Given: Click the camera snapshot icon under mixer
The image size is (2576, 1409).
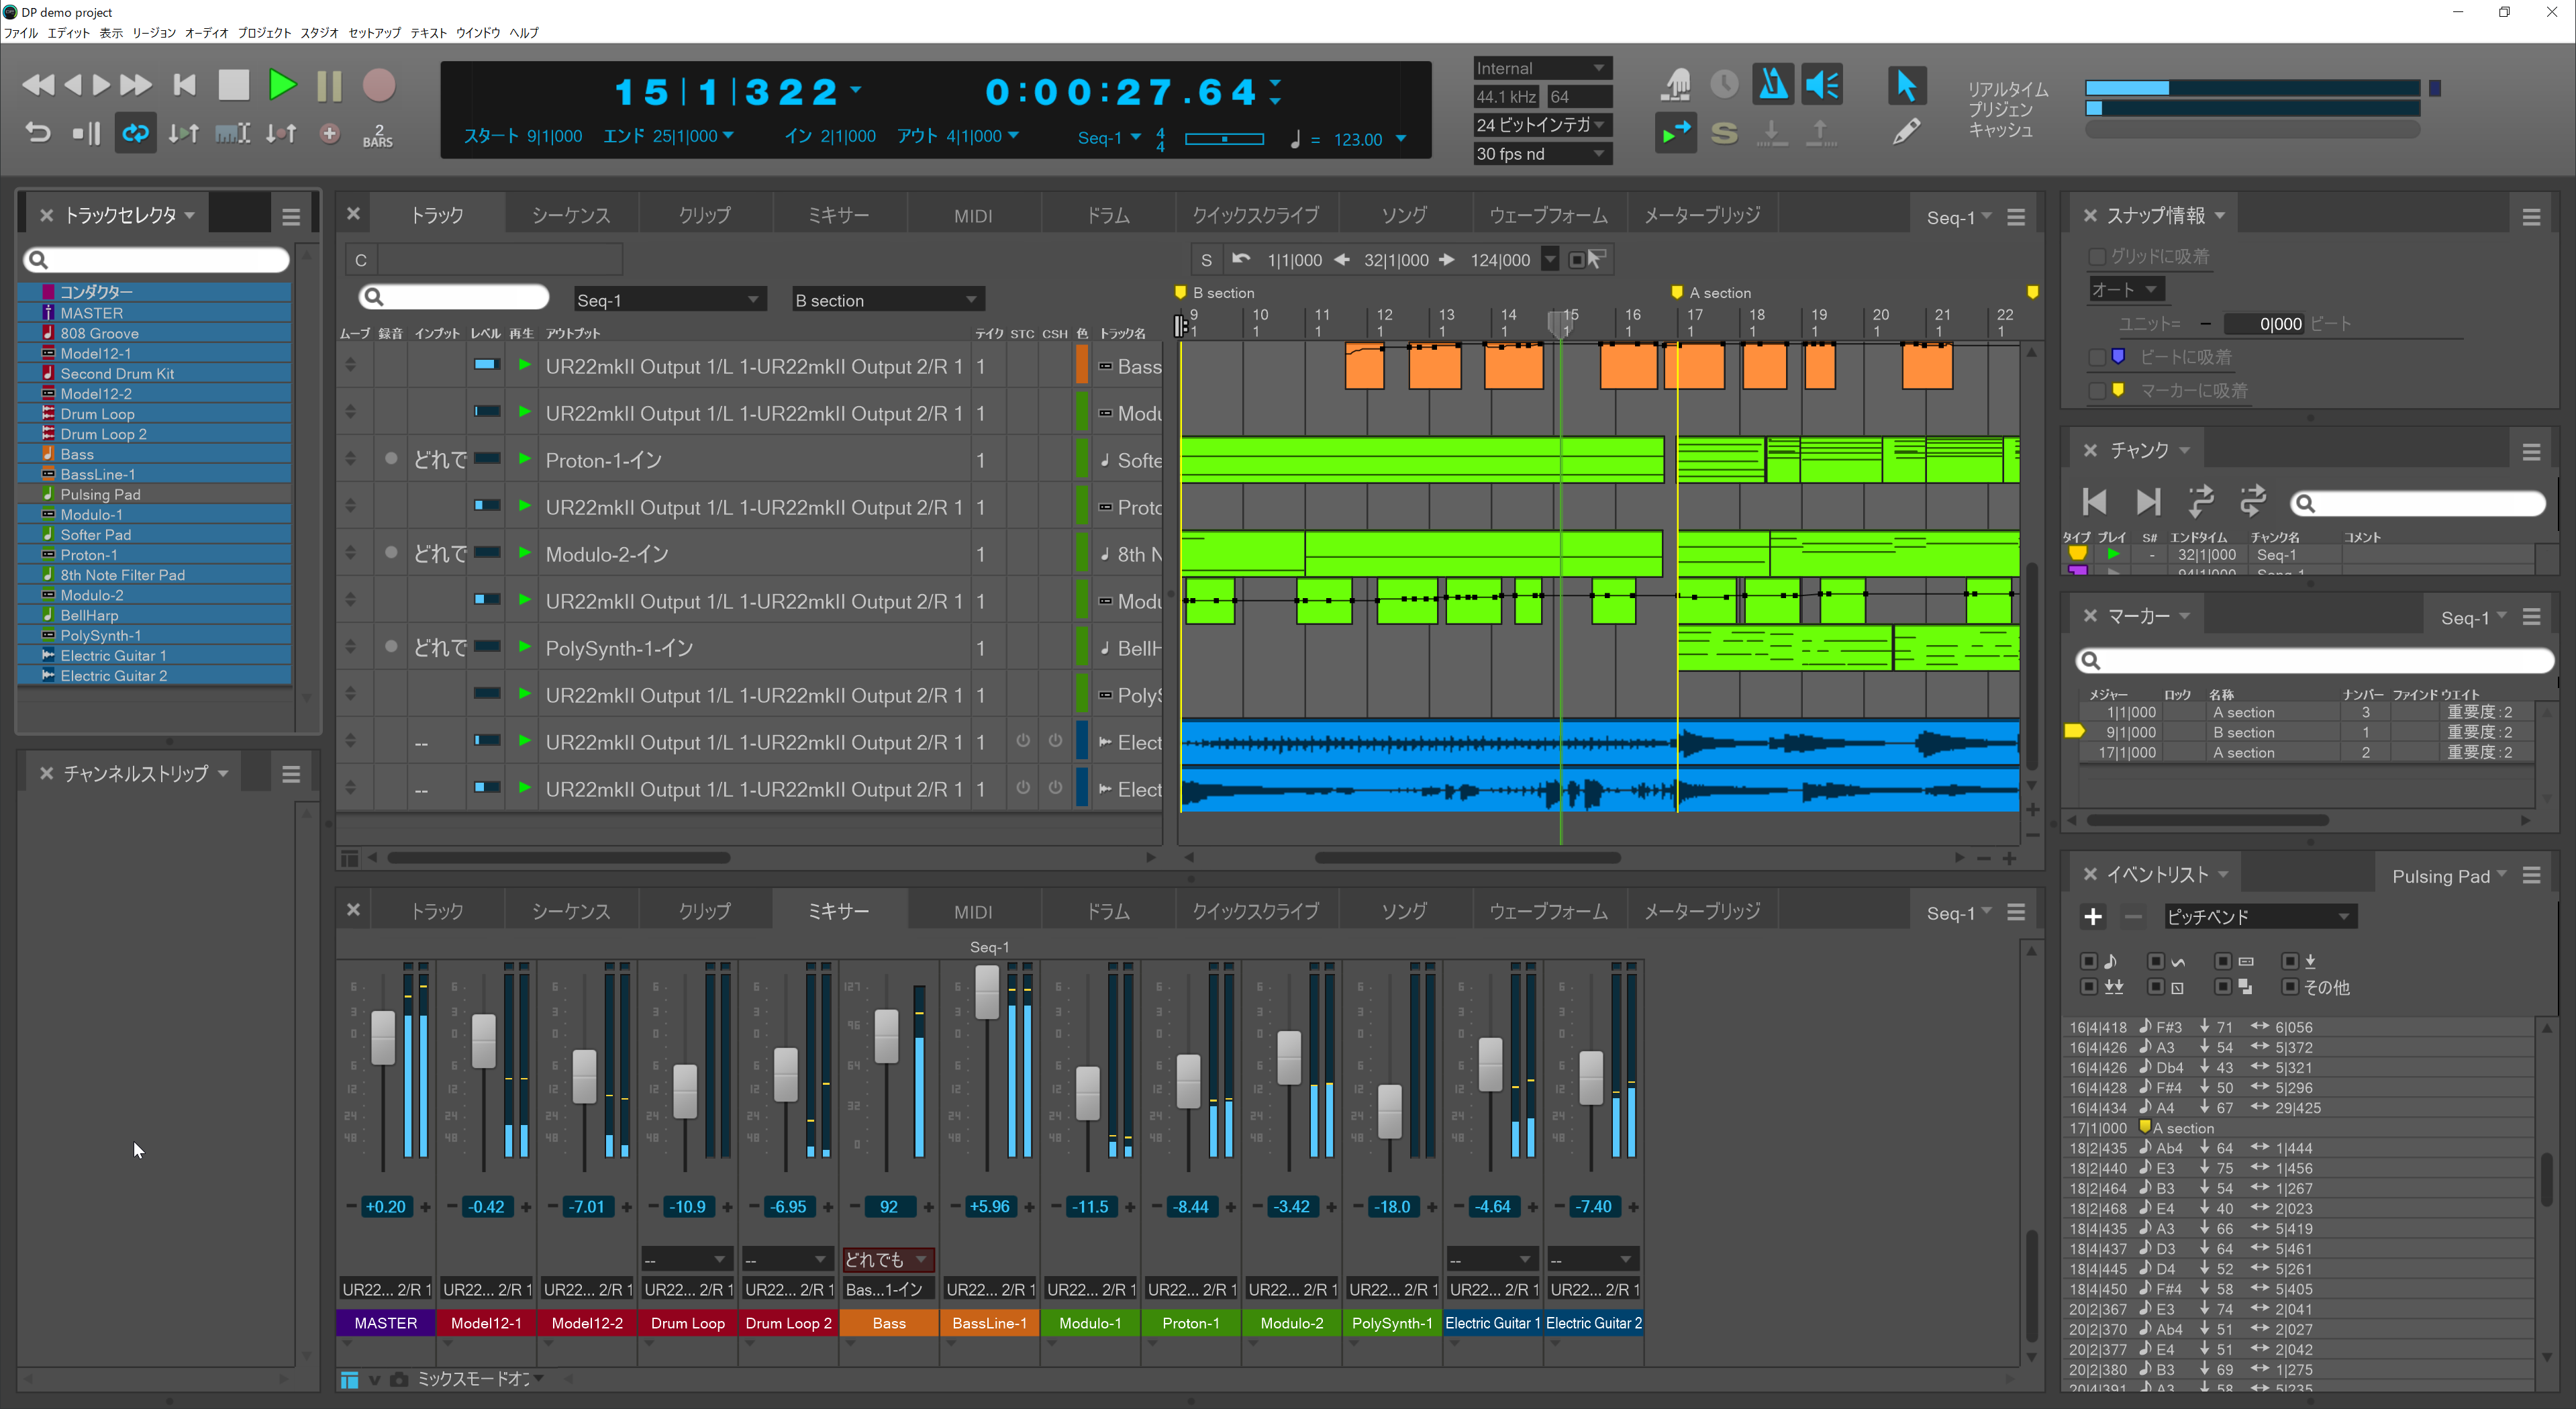Looking at the screenshot, I should pos(399,1379).
